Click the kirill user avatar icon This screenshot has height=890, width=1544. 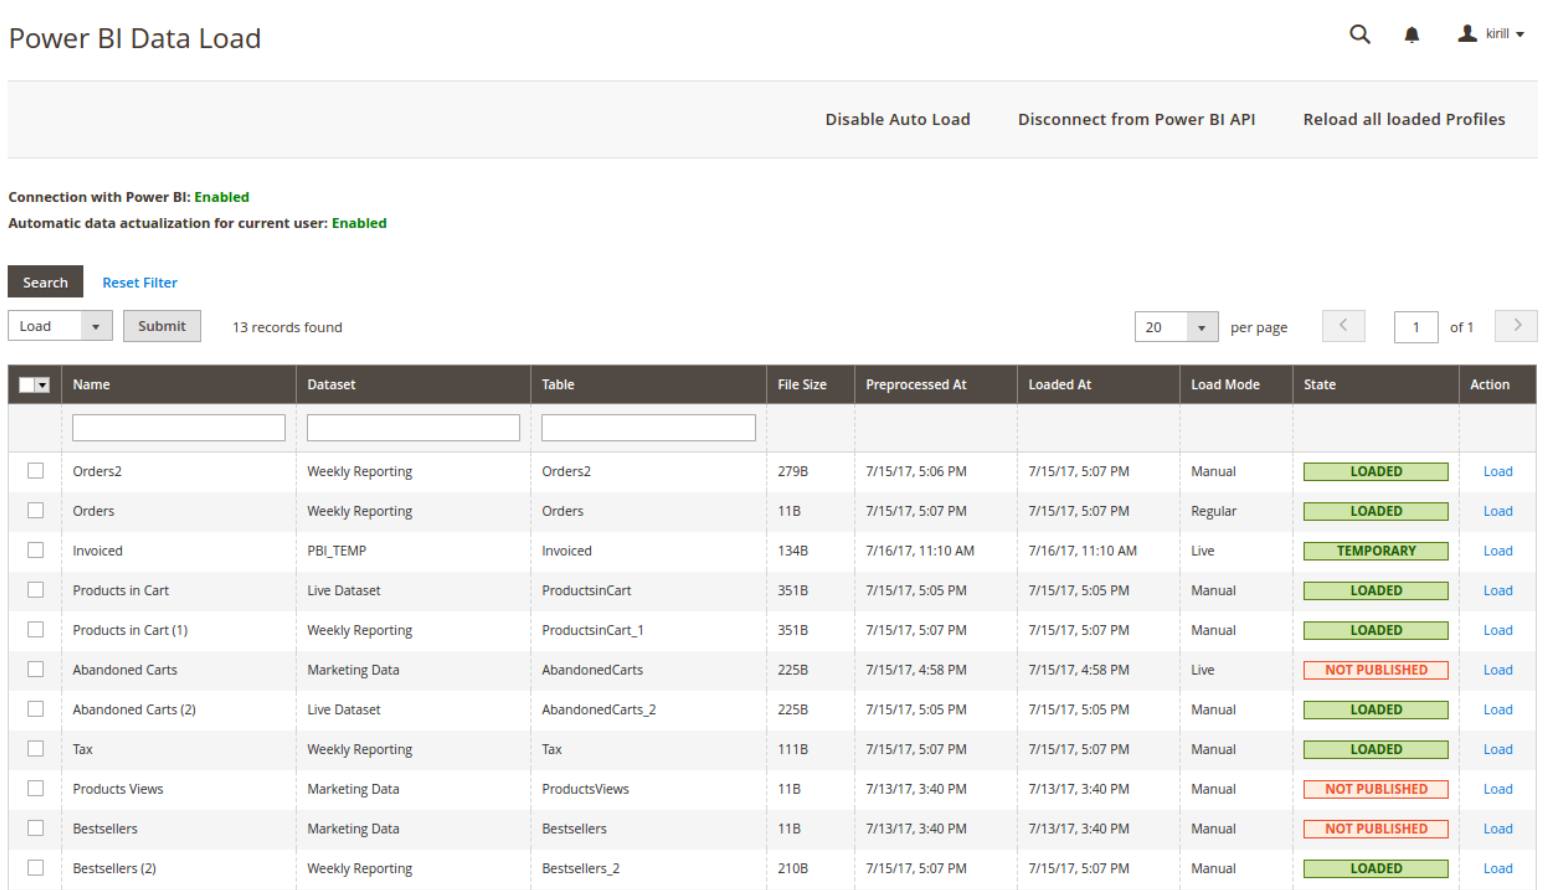1467,34
